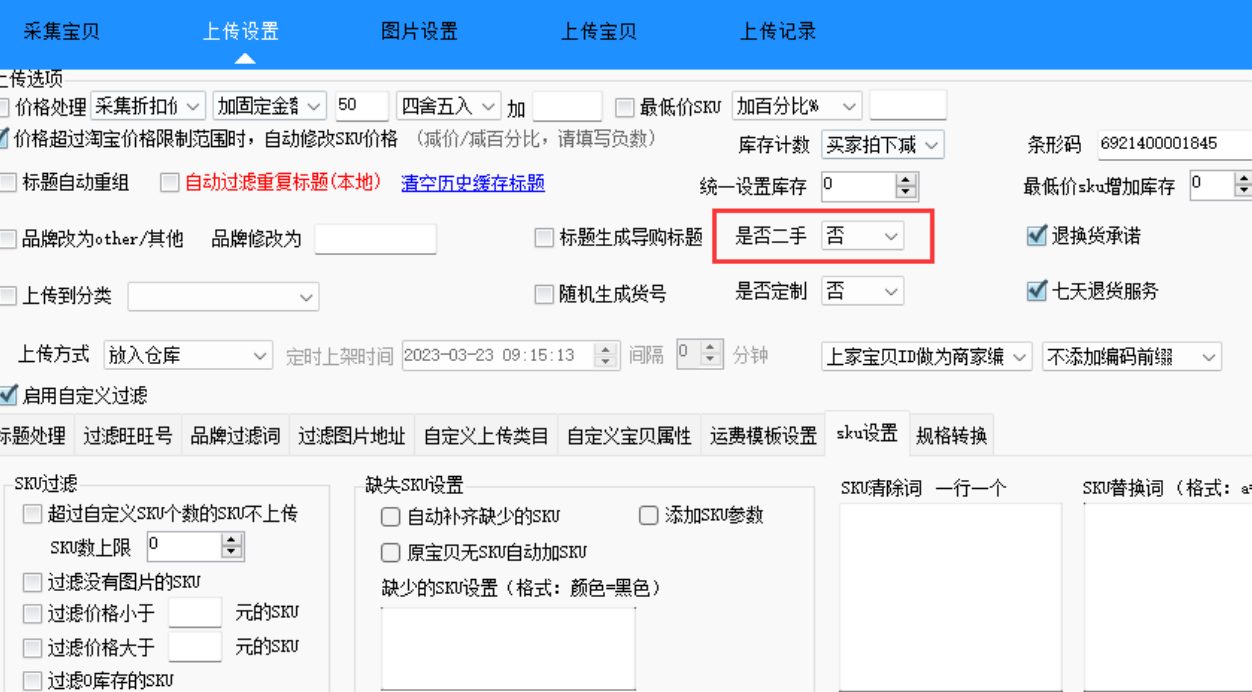Toggle the 价格处理 checkbox

pyautogui.click(x=4, y=107)
